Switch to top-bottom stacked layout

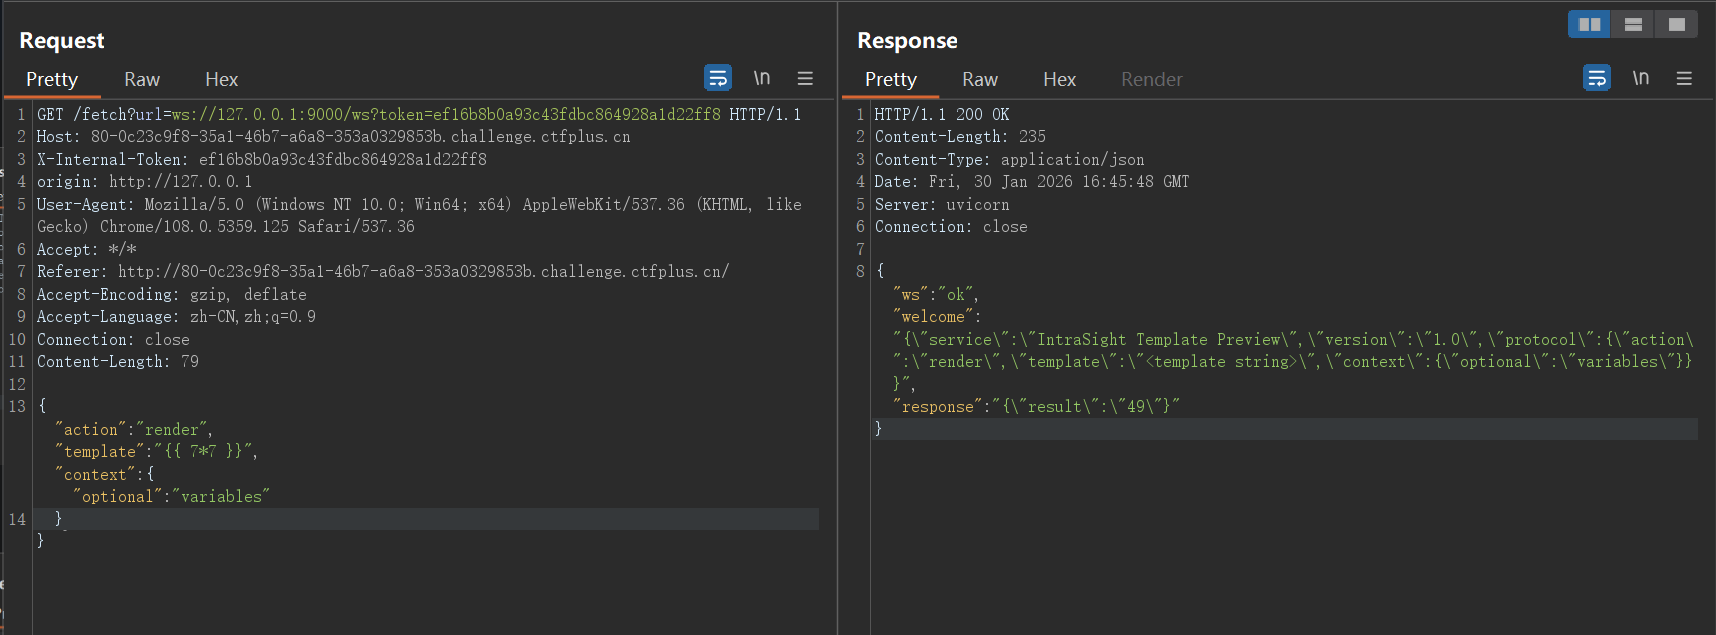[x=1633, y=24]
